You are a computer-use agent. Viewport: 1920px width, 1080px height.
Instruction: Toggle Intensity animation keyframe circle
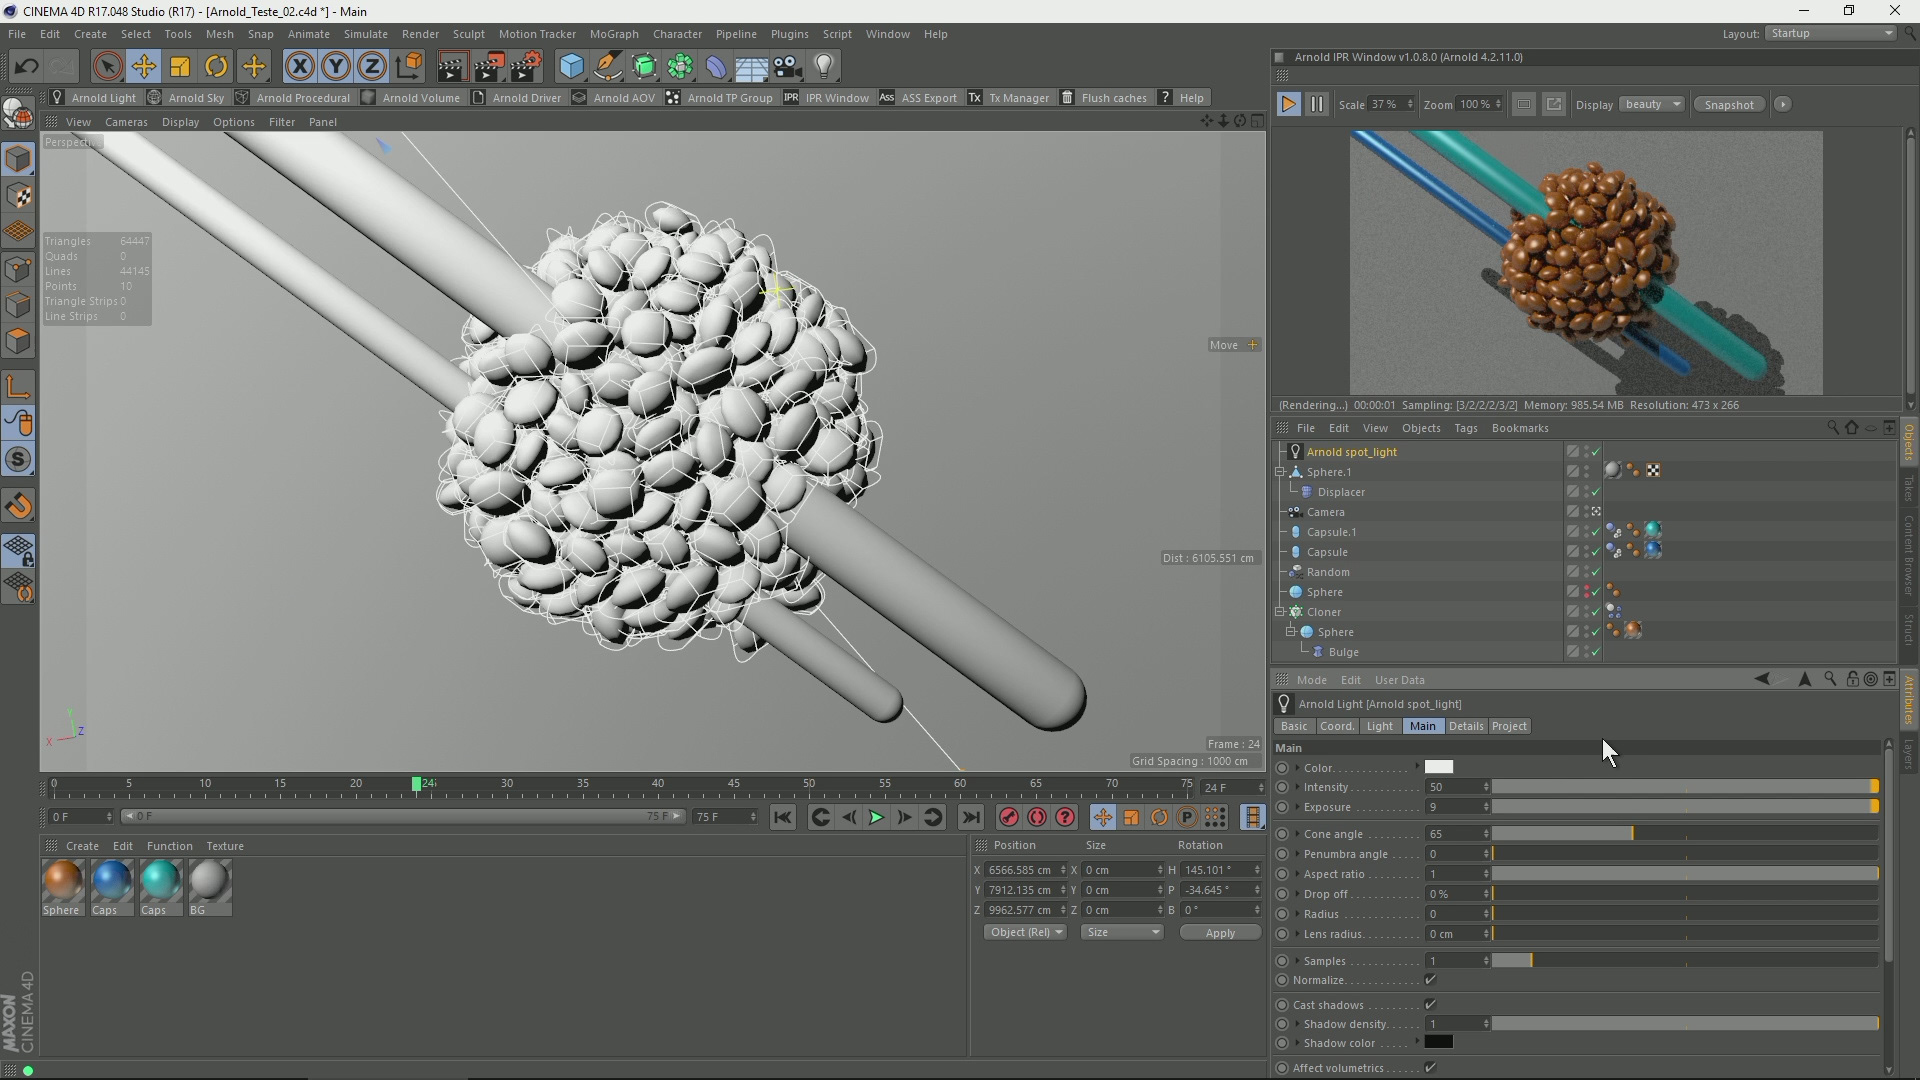pyautogui.click(x=1282, y=788)
